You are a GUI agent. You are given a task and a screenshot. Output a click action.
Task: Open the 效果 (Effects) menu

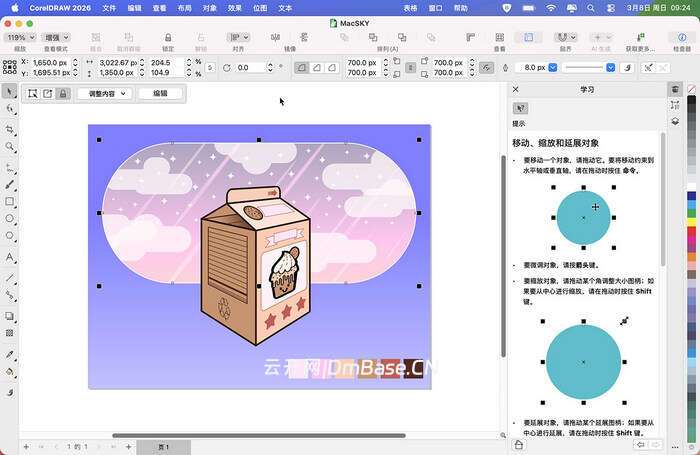click(235, 8)
